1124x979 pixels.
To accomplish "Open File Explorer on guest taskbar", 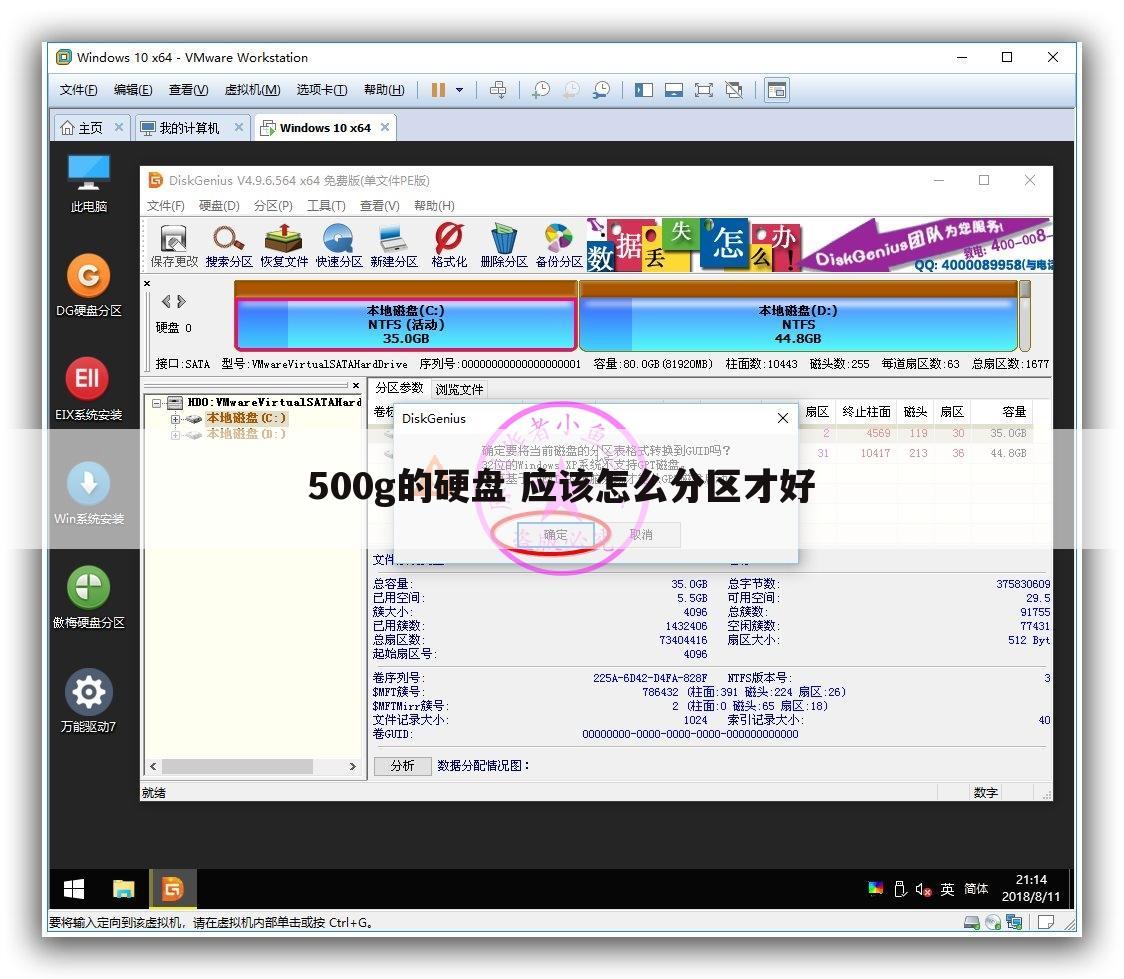I will pos(123,889).
